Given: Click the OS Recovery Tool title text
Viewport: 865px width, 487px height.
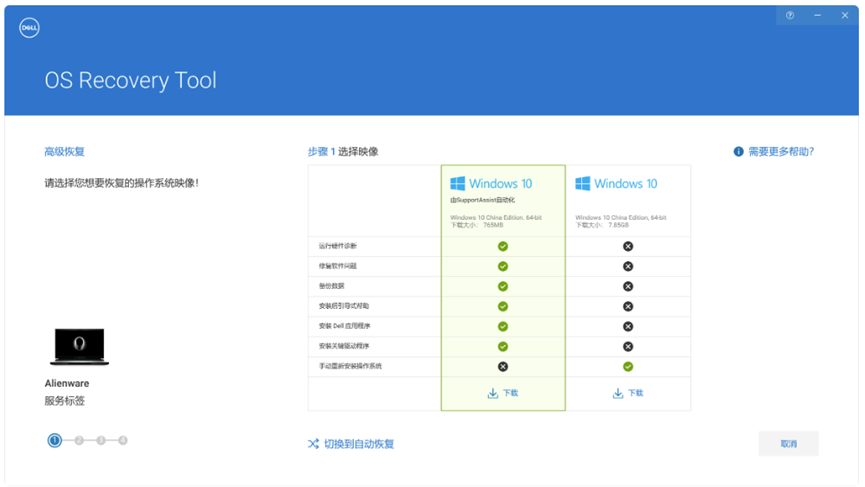Looking at the screenshot, I should (x=131, y=81).
